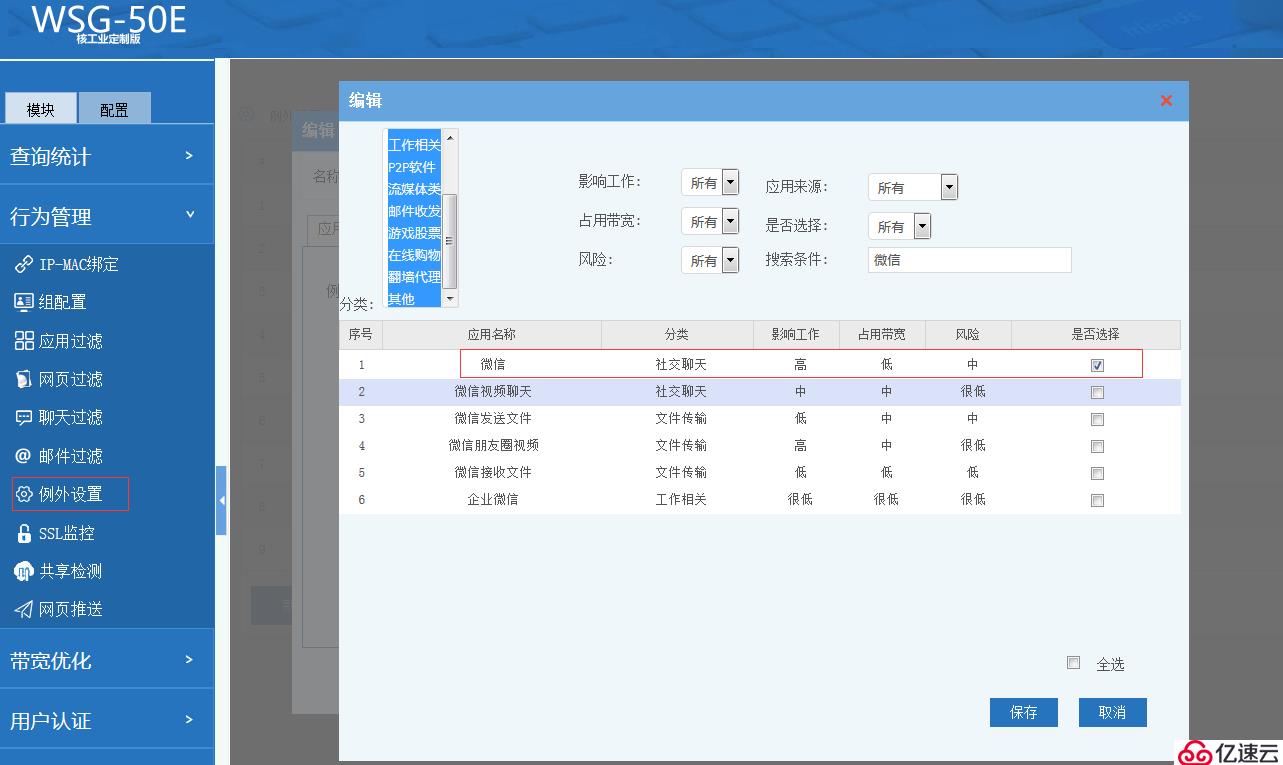Check the 企业微信 row checkbox
Screen dimensions: 1283x765
click(x=1097, y=500)
